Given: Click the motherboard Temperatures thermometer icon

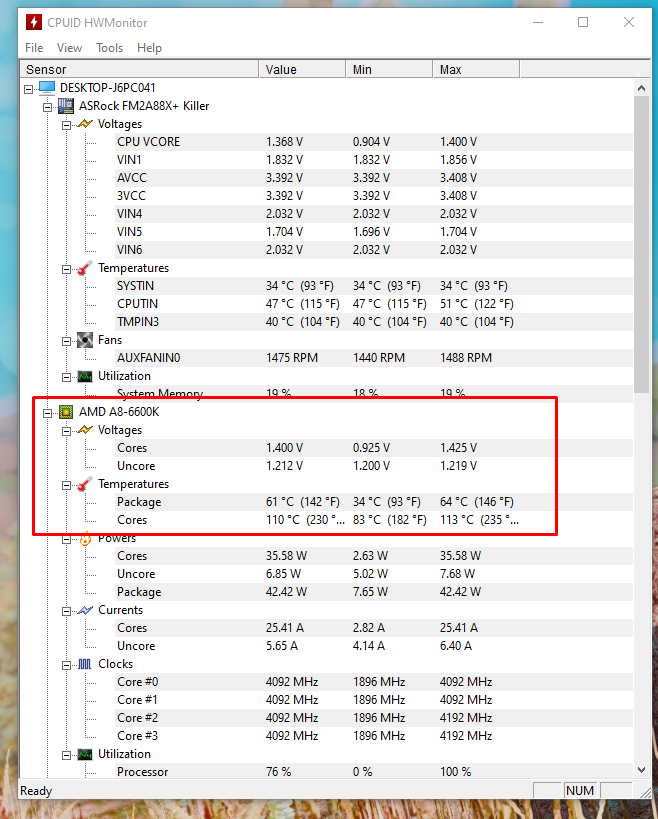Looking at the screenshot, I should point(85,267).
